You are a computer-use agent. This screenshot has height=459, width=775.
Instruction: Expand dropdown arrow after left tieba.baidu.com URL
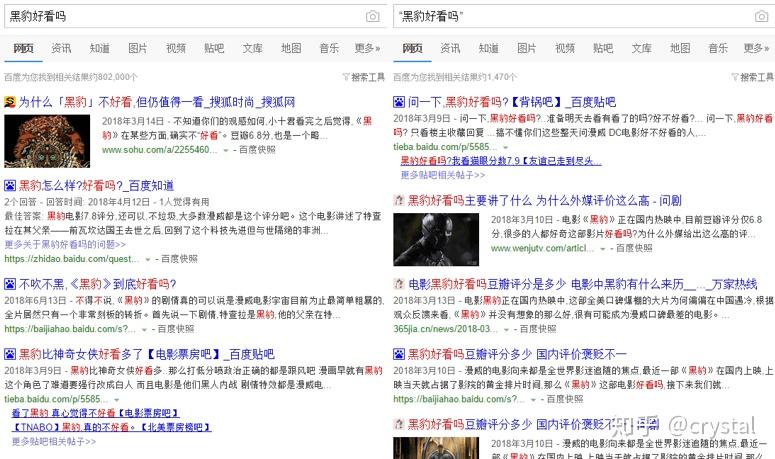pos(117,400)
